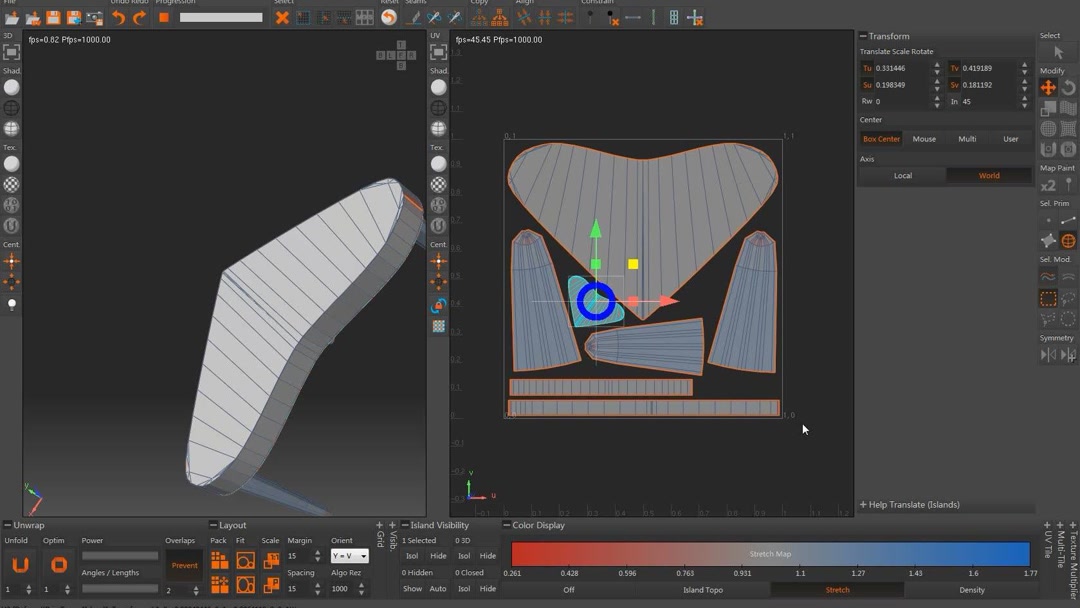Select Island Topo color display mode
Image resolution: width=1080 pixels, height=608 pixels.
[x=702, y=590]
